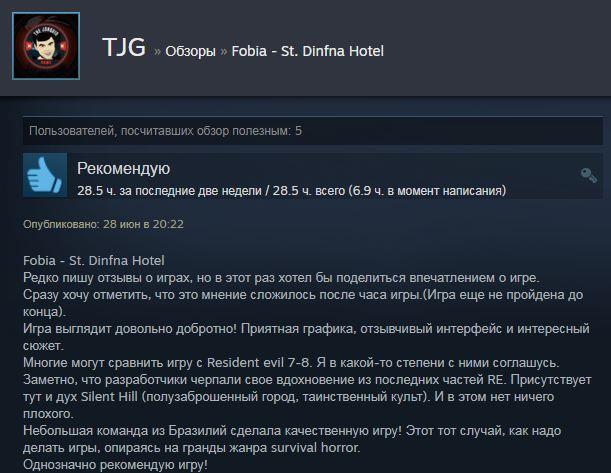Click the key icon beside the review rating
Screen dimensions: 611x473
pyautogui.click(x=588, y=175)
